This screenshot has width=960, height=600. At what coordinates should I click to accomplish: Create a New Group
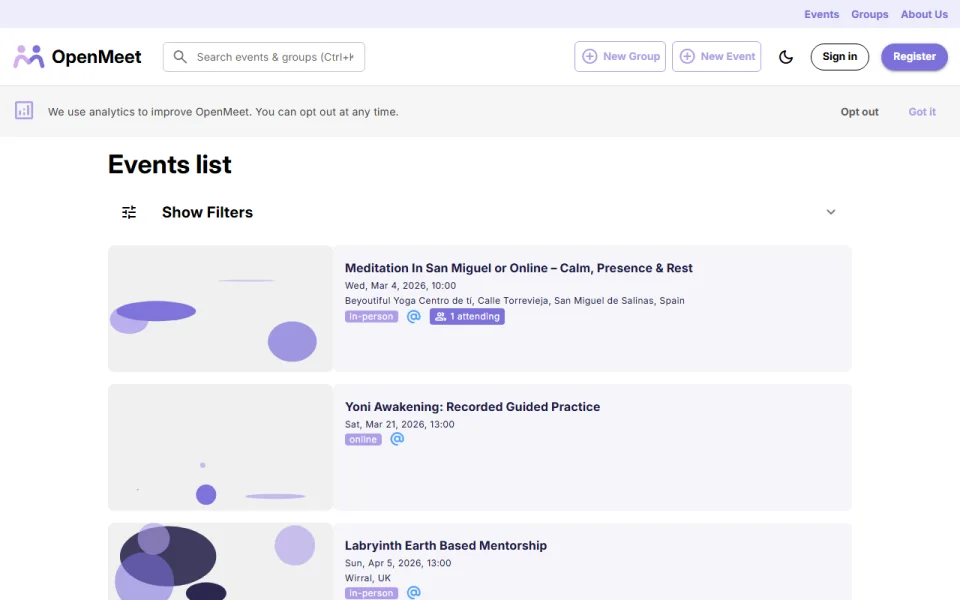(x=620, y=56)
